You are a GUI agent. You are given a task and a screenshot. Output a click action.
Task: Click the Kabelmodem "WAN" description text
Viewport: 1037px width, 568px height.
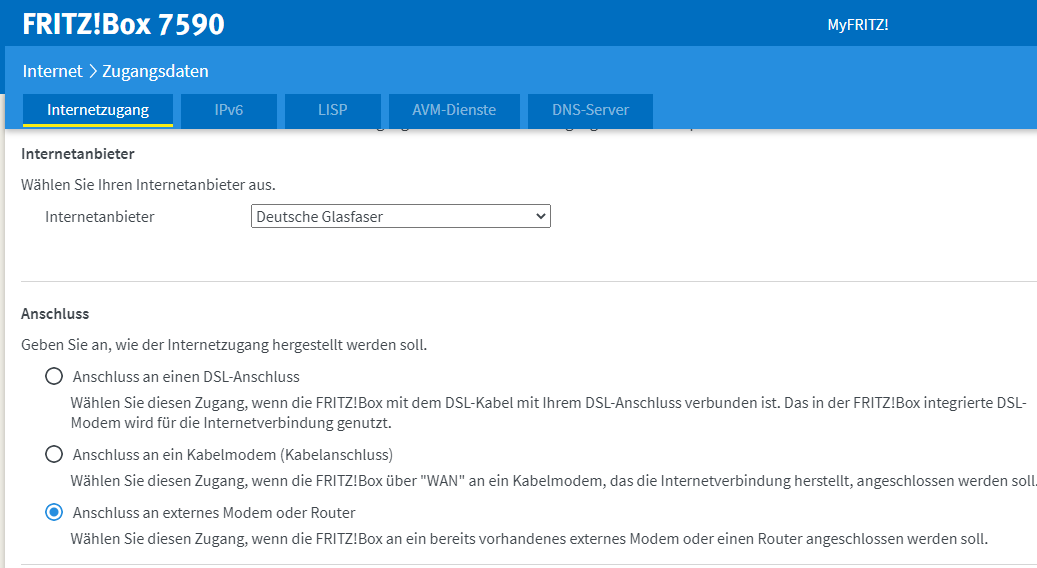click(x=554, y=481)
